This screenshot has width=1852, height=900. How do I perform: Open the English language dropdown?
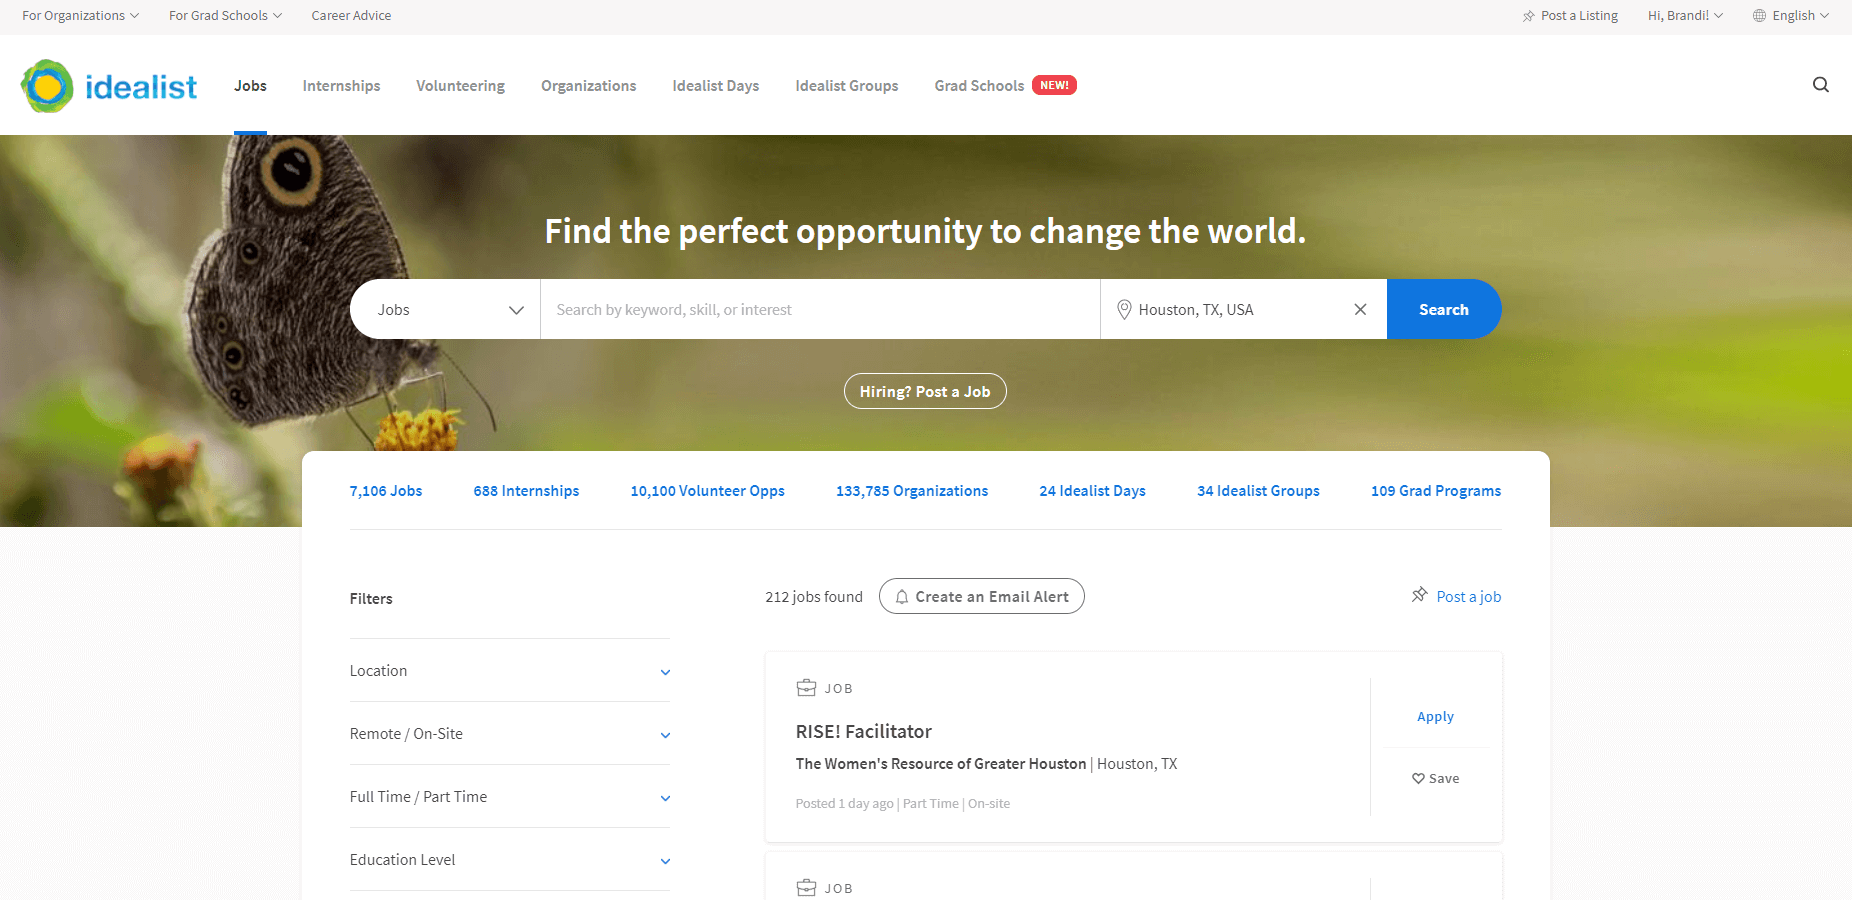coord(1800,16)
